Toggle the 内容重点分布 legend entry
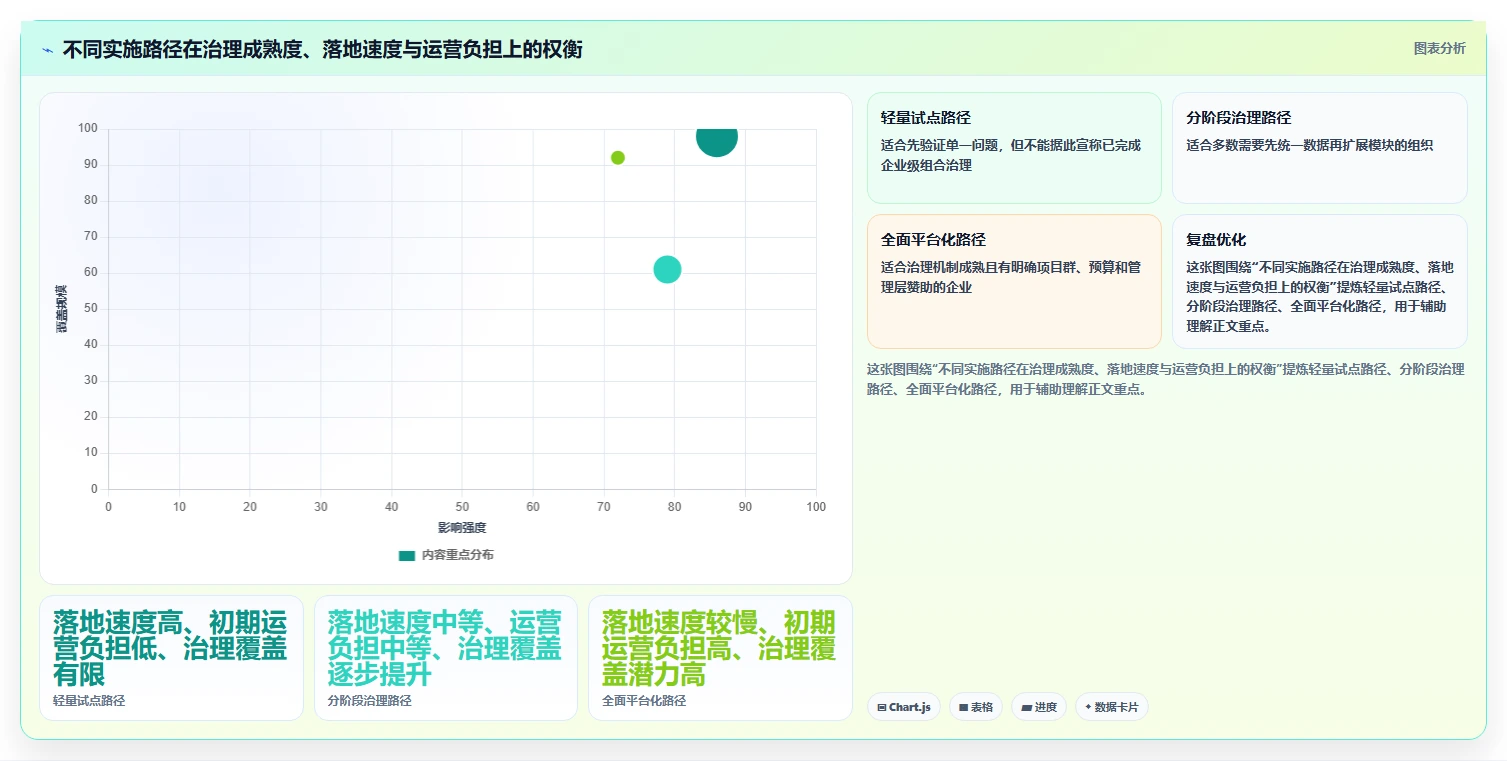This screenshot has height=761, width=1507. pos(446,555)
